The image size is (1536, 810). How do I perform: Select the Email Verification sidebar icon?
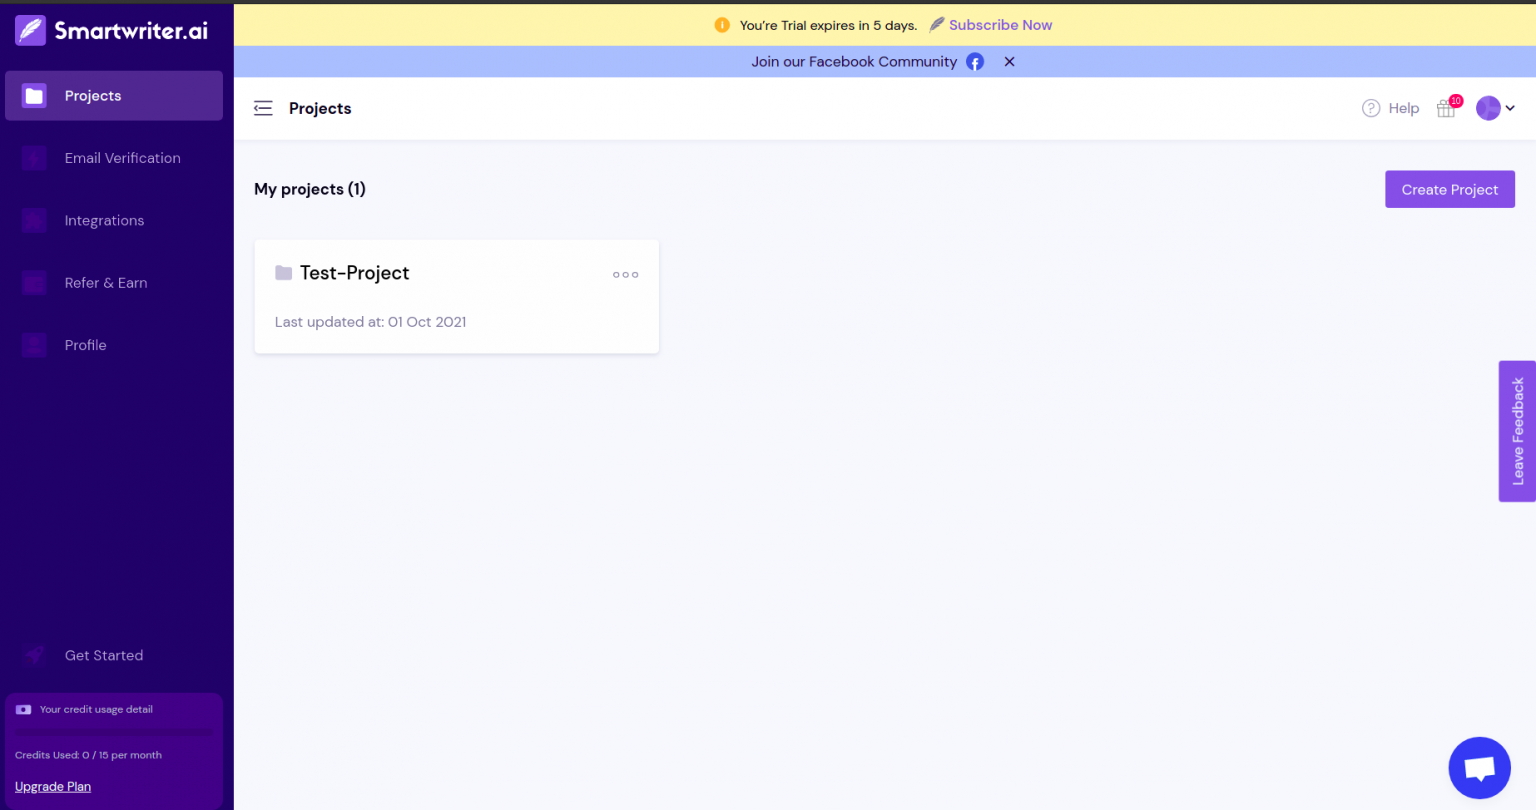pos(33,158)
